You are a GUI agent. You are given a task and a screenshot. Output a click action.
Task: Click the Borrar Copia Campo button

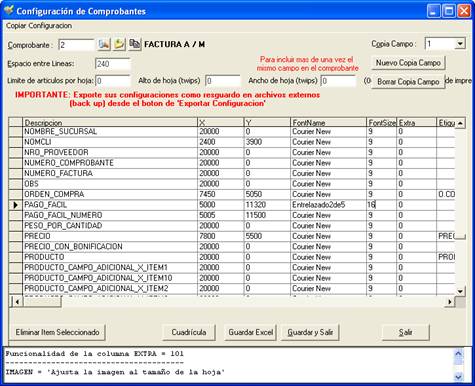408,82
